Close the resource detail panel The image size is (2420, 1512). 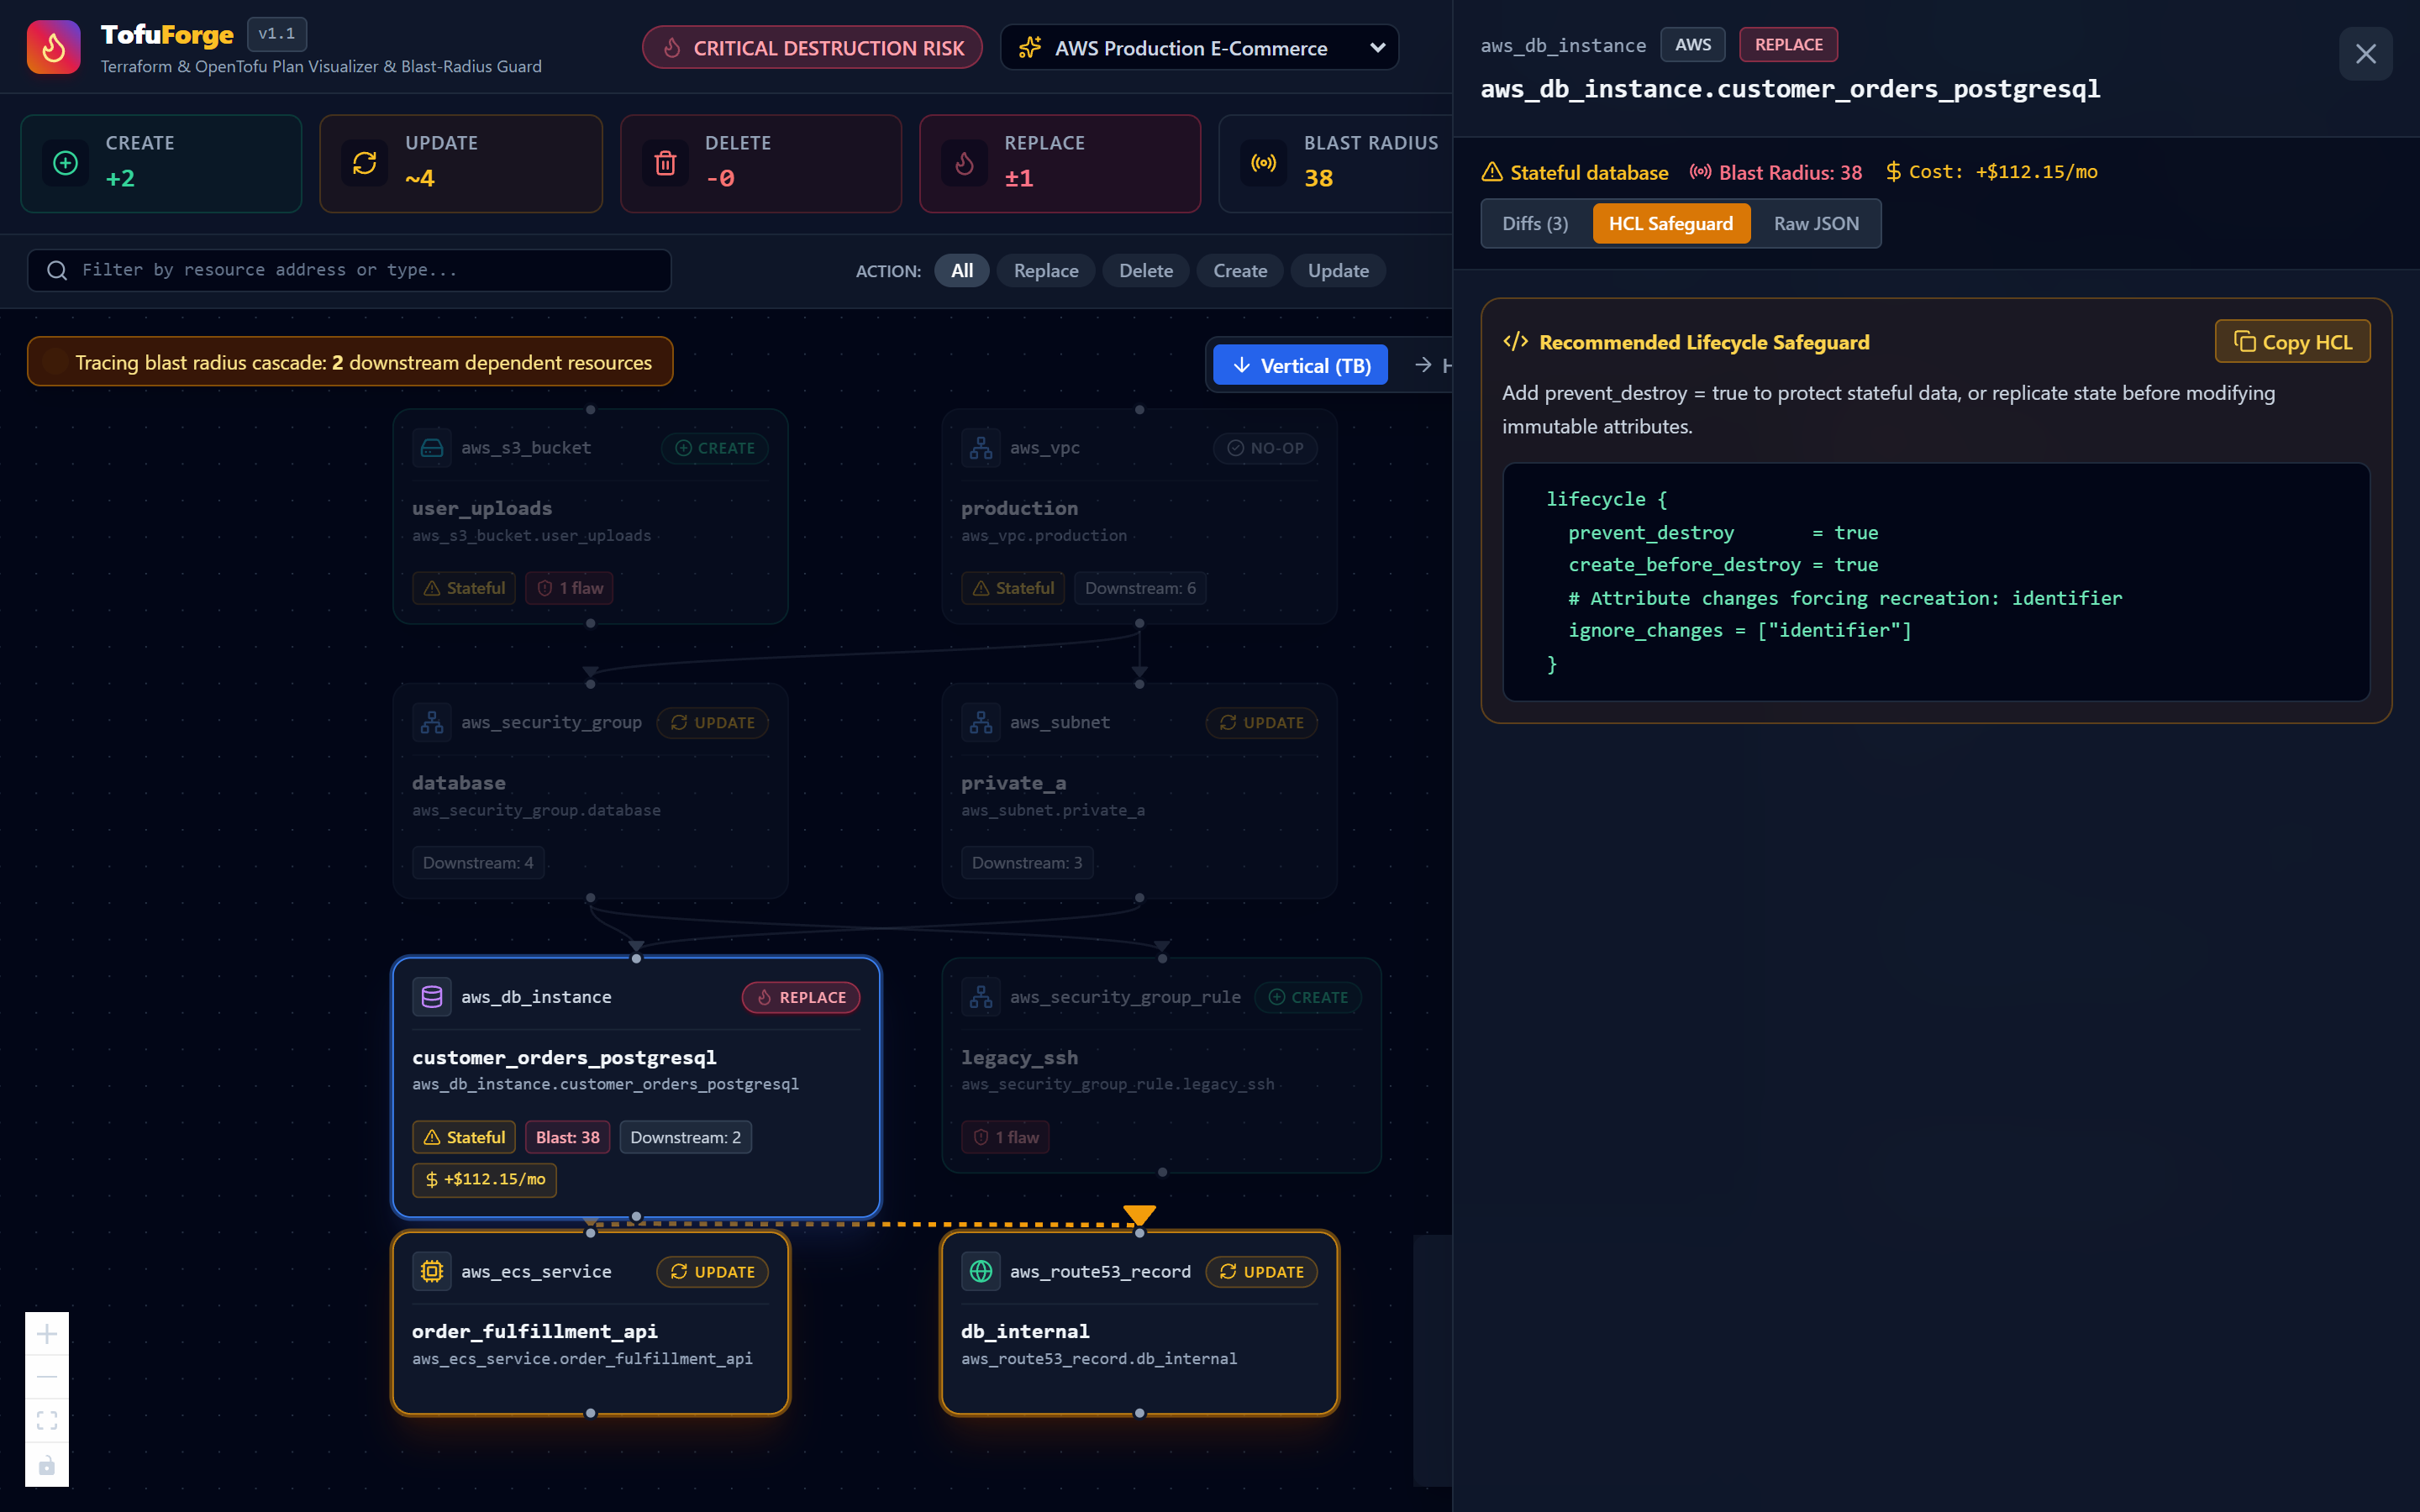(2365, 53)
